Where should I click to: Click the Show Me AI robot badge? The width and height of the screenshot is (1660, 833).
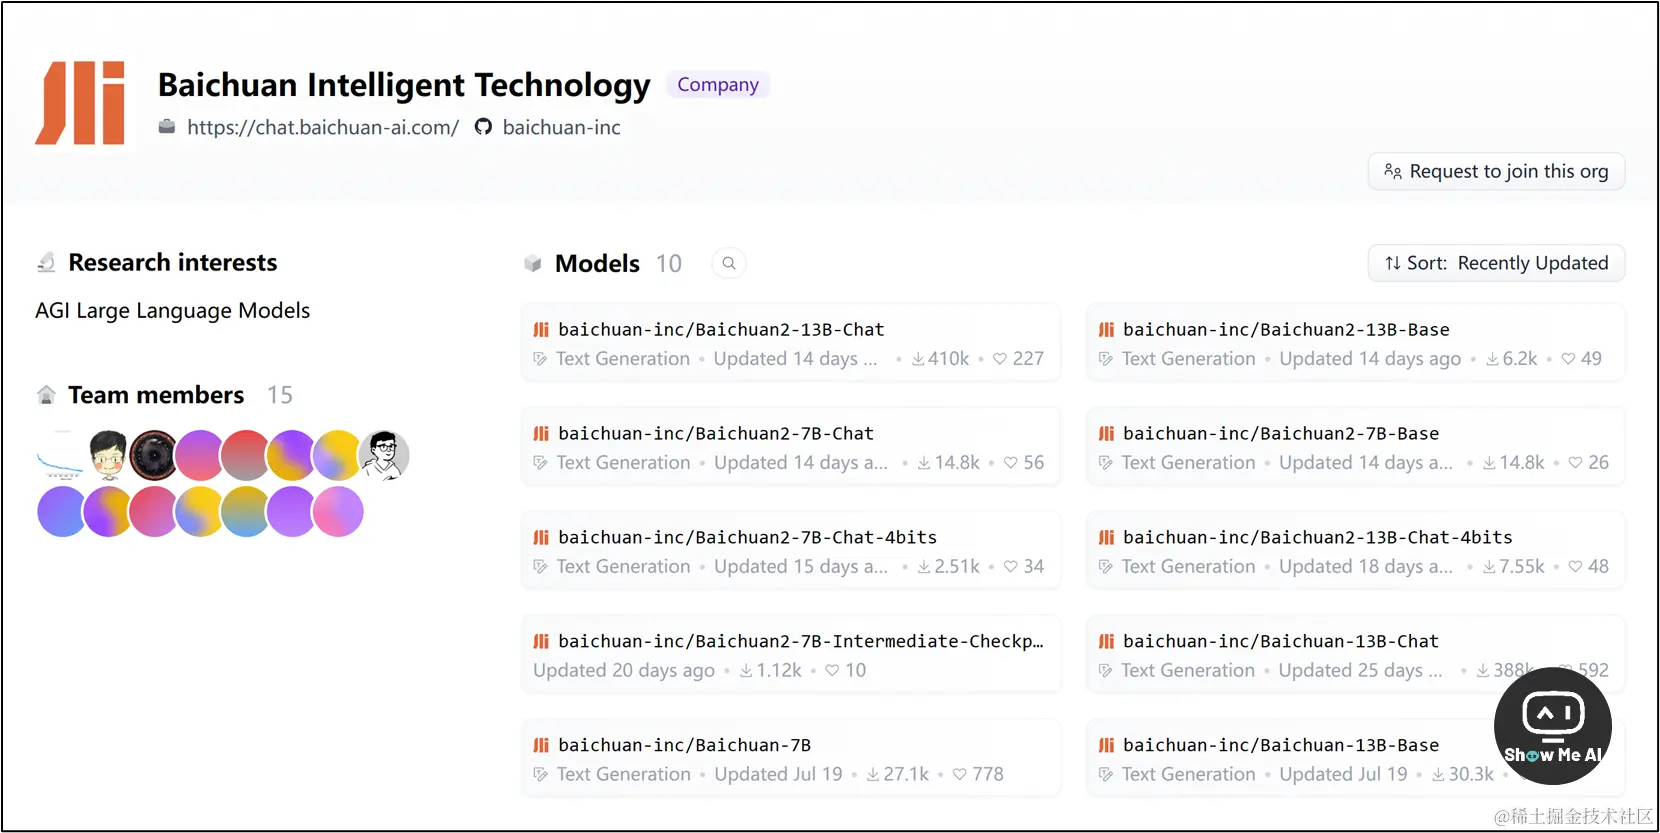[1552, 726]
